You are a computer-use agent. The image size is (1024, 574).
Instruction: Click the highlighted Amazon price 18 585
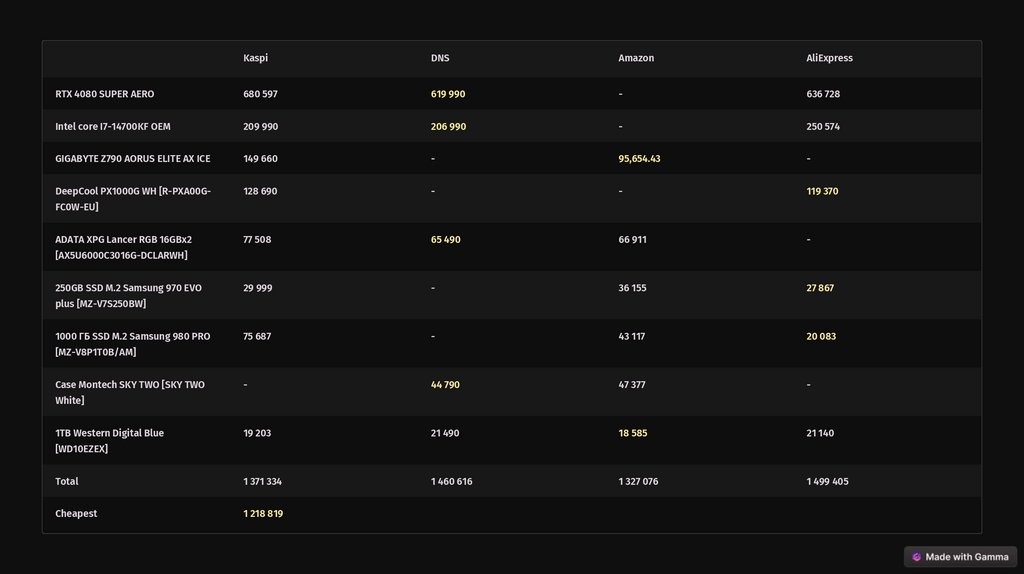tap(633, 433)
